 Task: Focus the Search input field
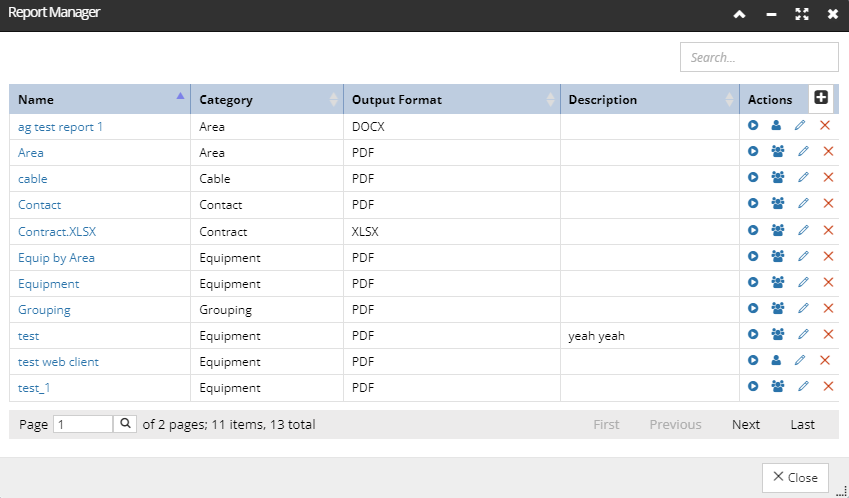(759, 57)
